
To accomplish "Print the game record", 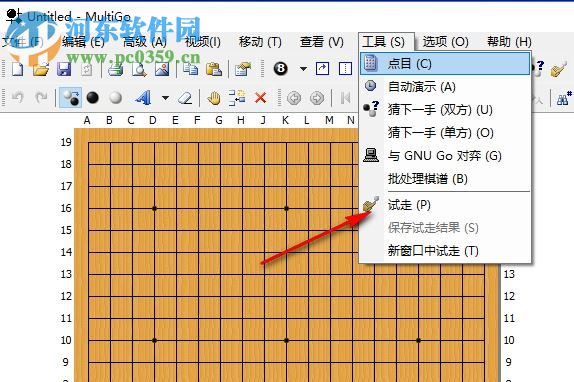I will [116, 69].
